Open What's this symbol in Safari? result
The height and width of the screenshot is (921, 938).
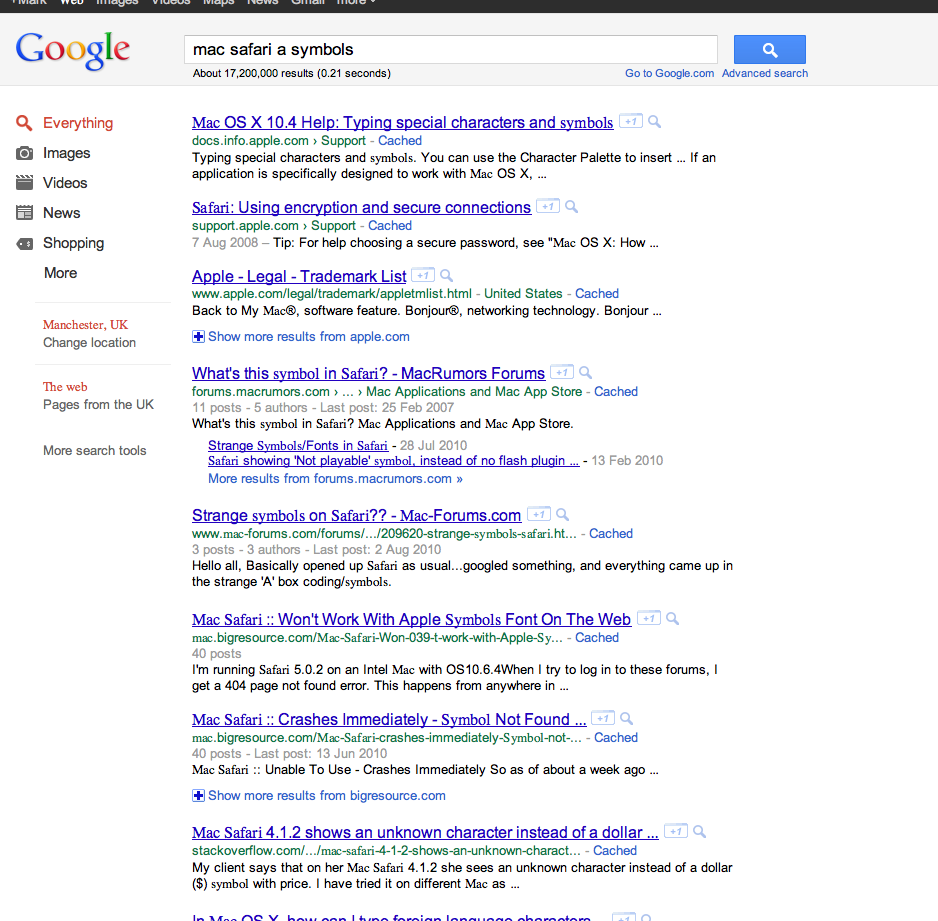pyautogui.click(x=368, y=373)
